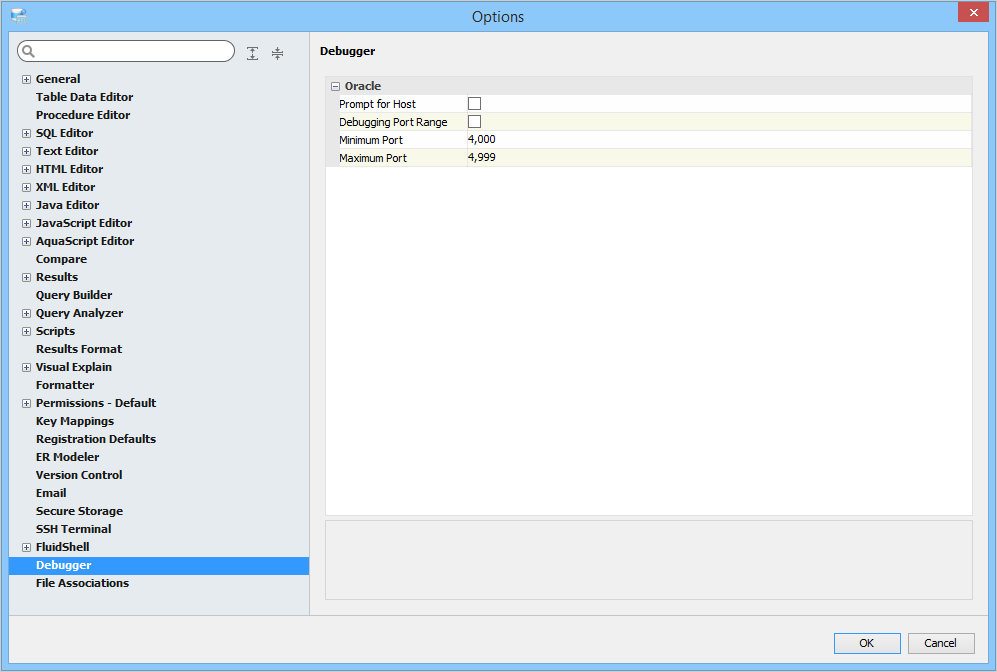Enable the Prompt for Host checkbox
Screen dimensions: 997x672
point(474,104)
